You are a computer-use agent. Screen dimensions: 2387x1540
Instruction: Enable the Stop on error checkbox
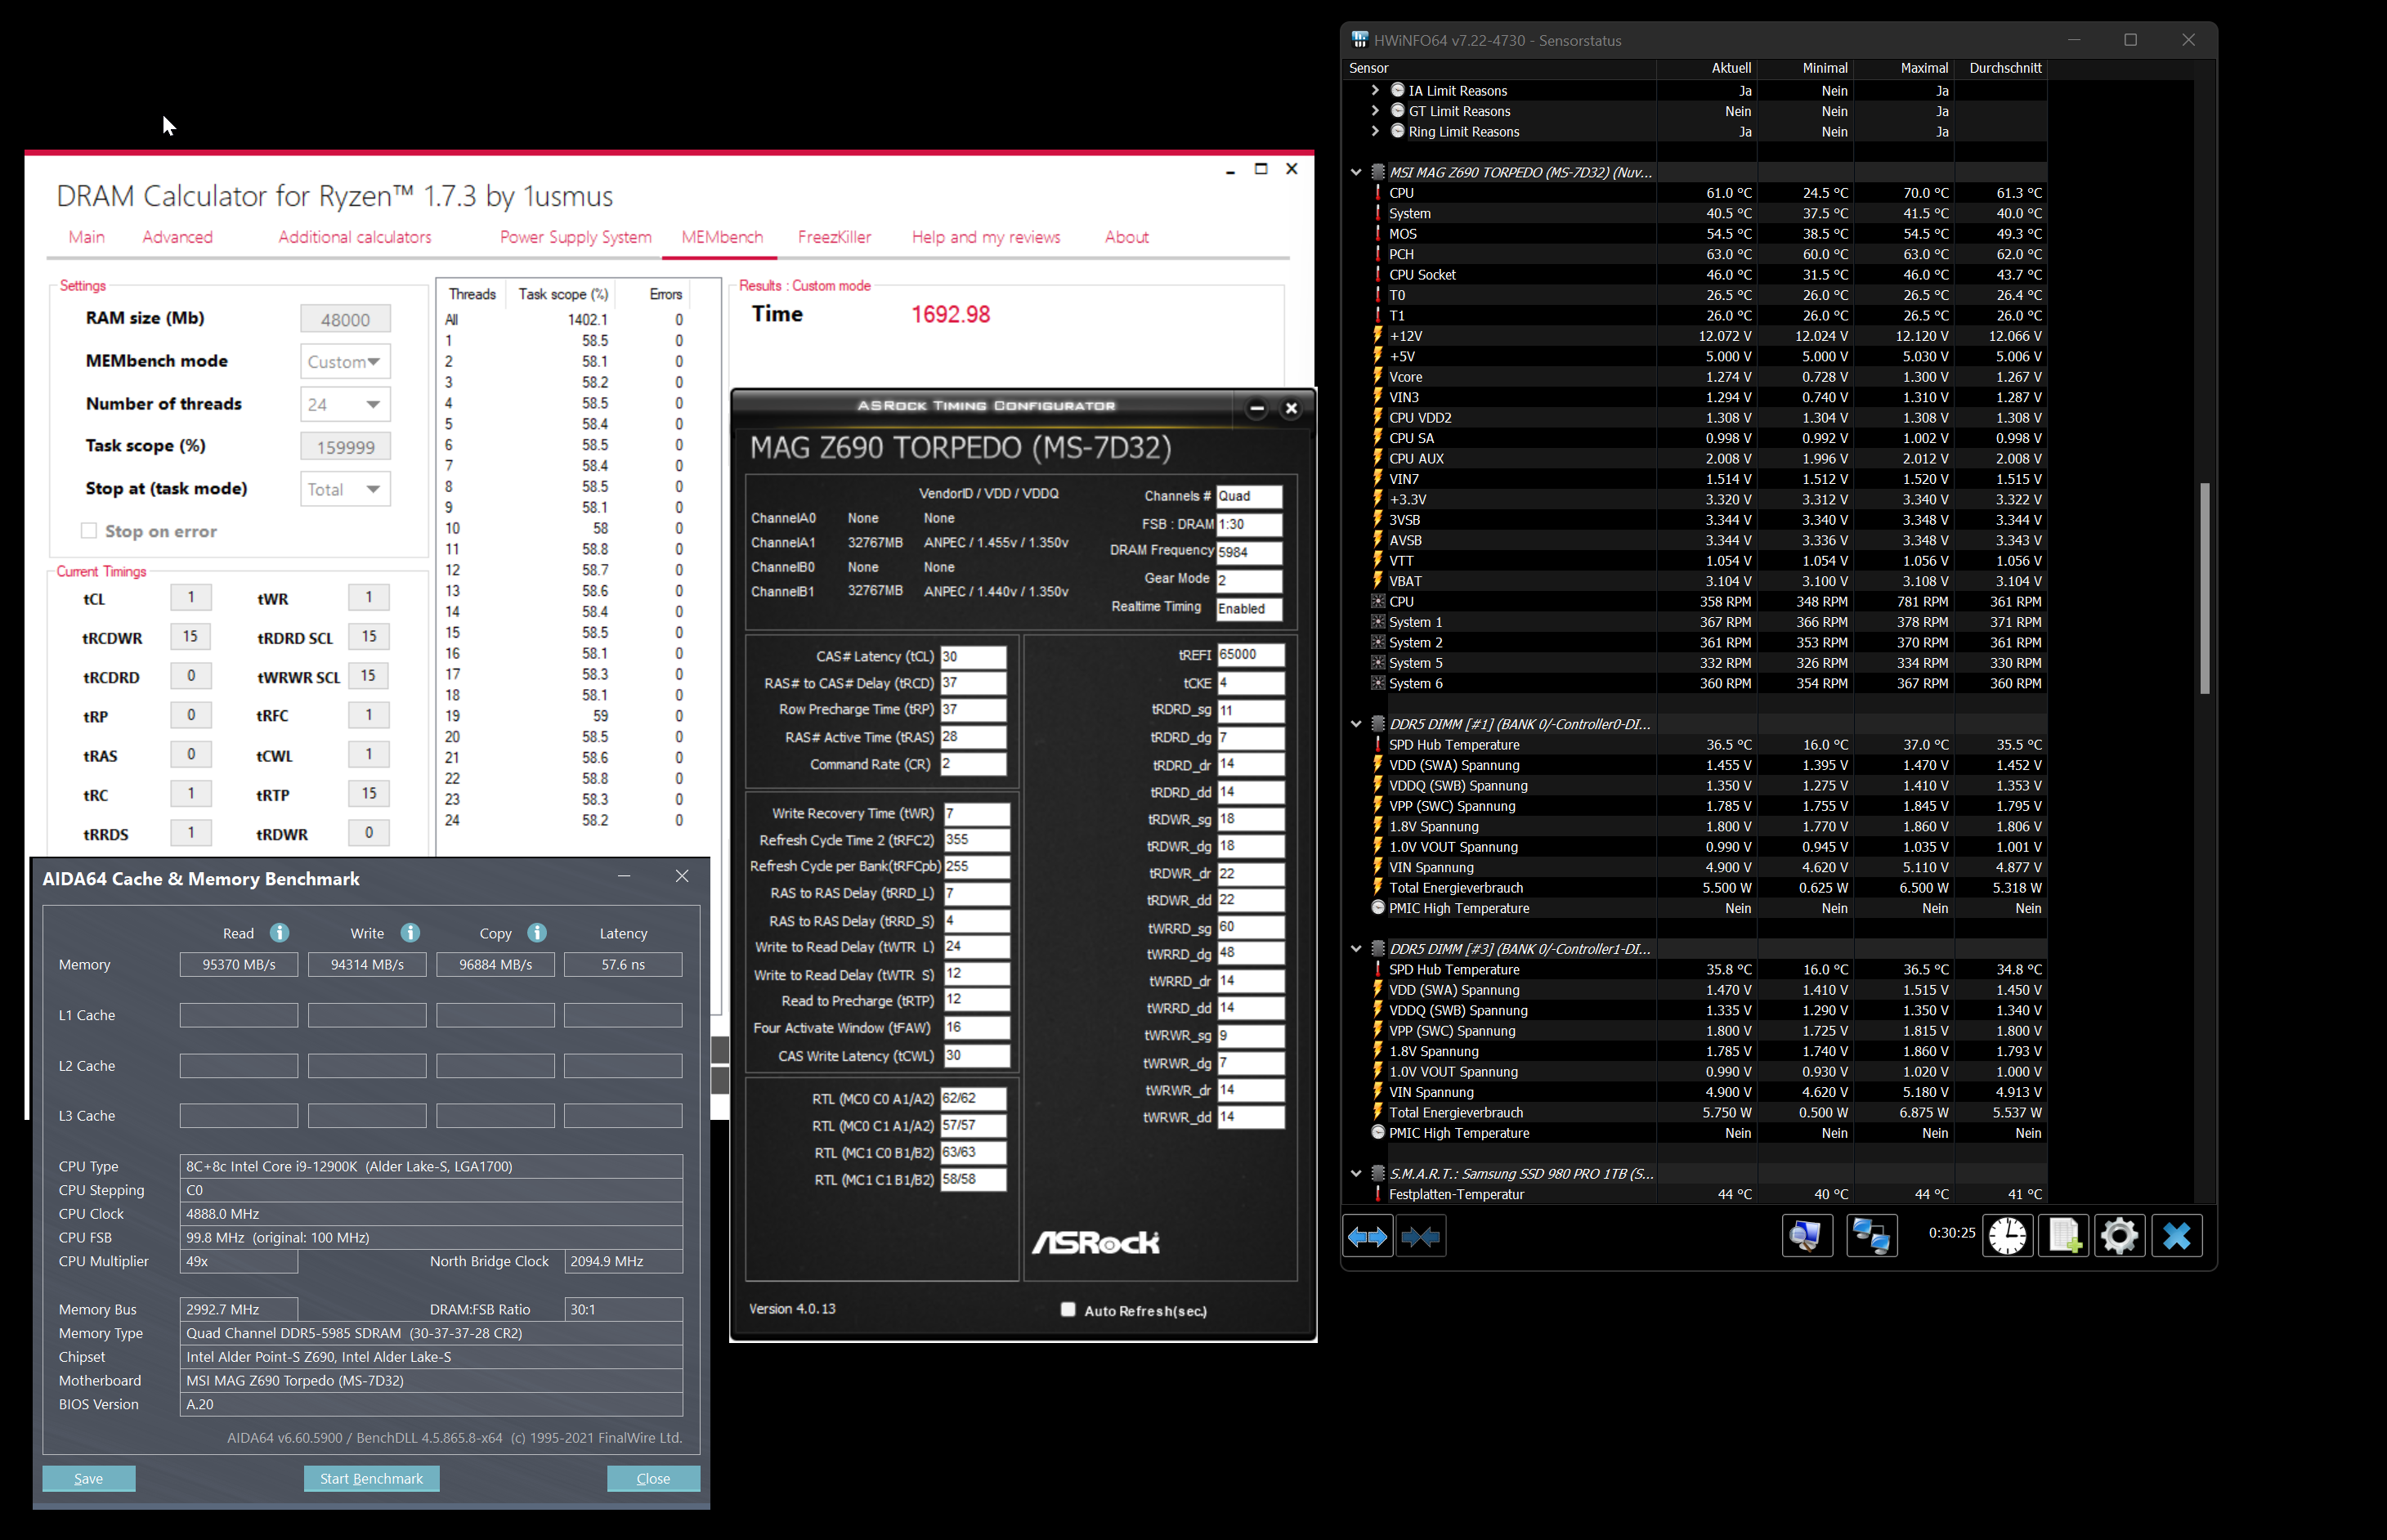pyautogui.click(x=89, y=531)
